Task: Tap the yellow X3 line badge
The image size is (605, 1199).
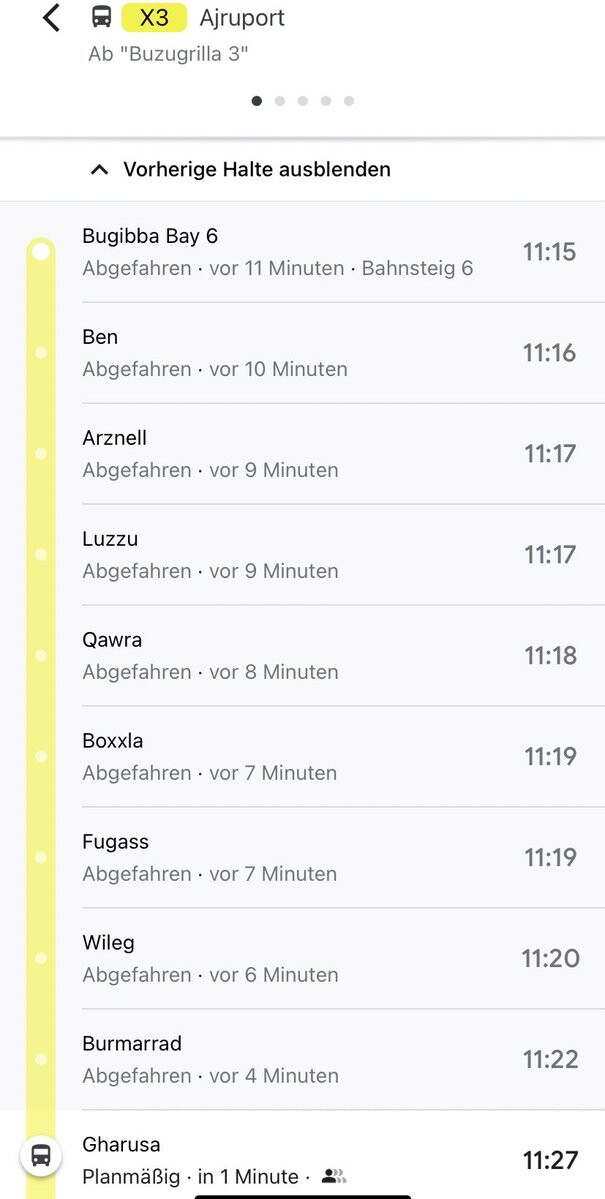Action: click(x=154, y=17)
